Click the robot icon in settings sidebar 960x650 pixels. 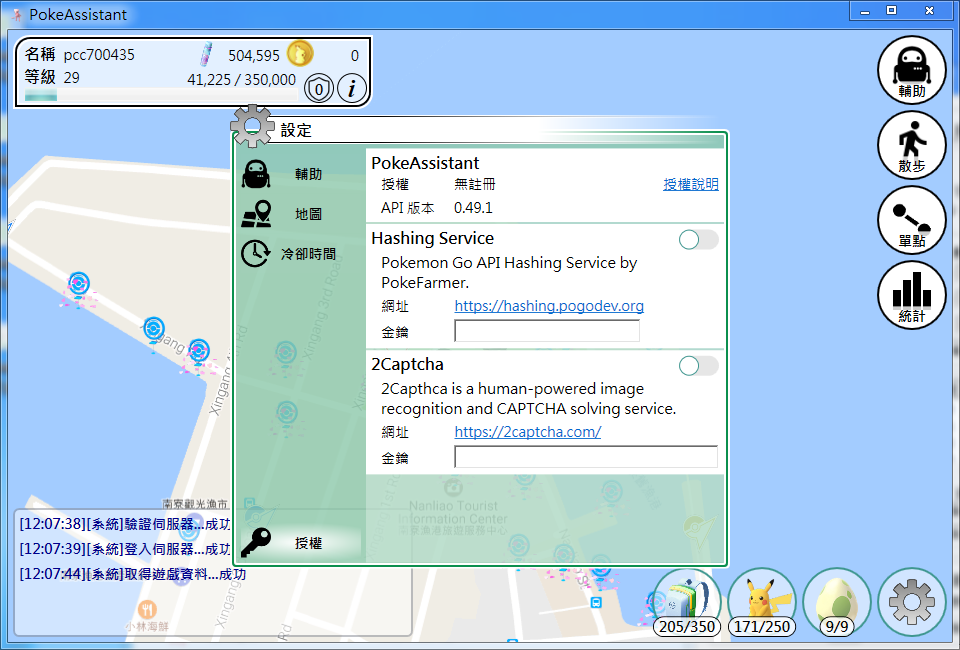(256, 174)
